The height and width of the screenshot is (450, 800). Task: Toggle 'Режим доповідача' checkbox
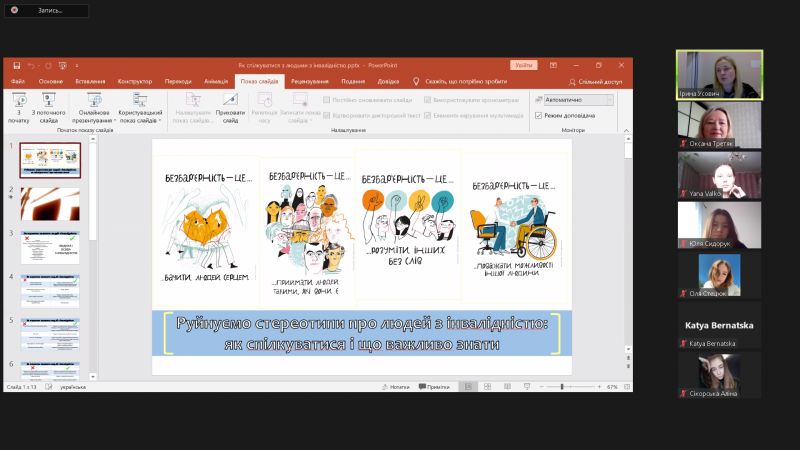[x=540, y=115]
